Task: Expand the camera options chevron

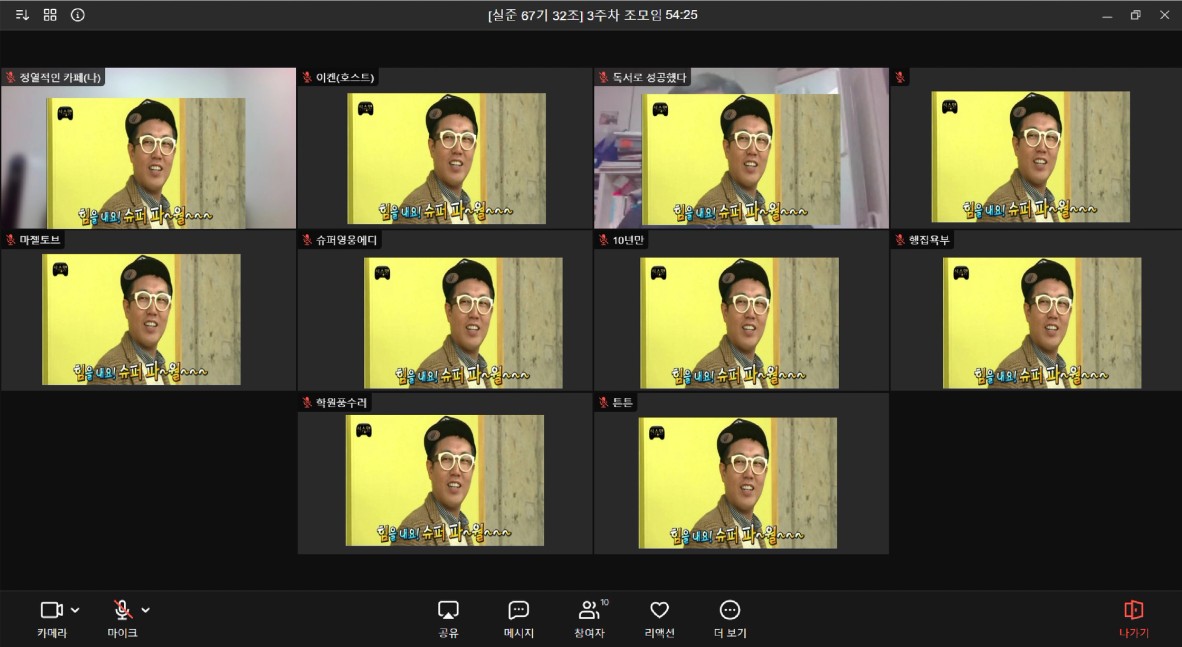Action: point(76,610)
